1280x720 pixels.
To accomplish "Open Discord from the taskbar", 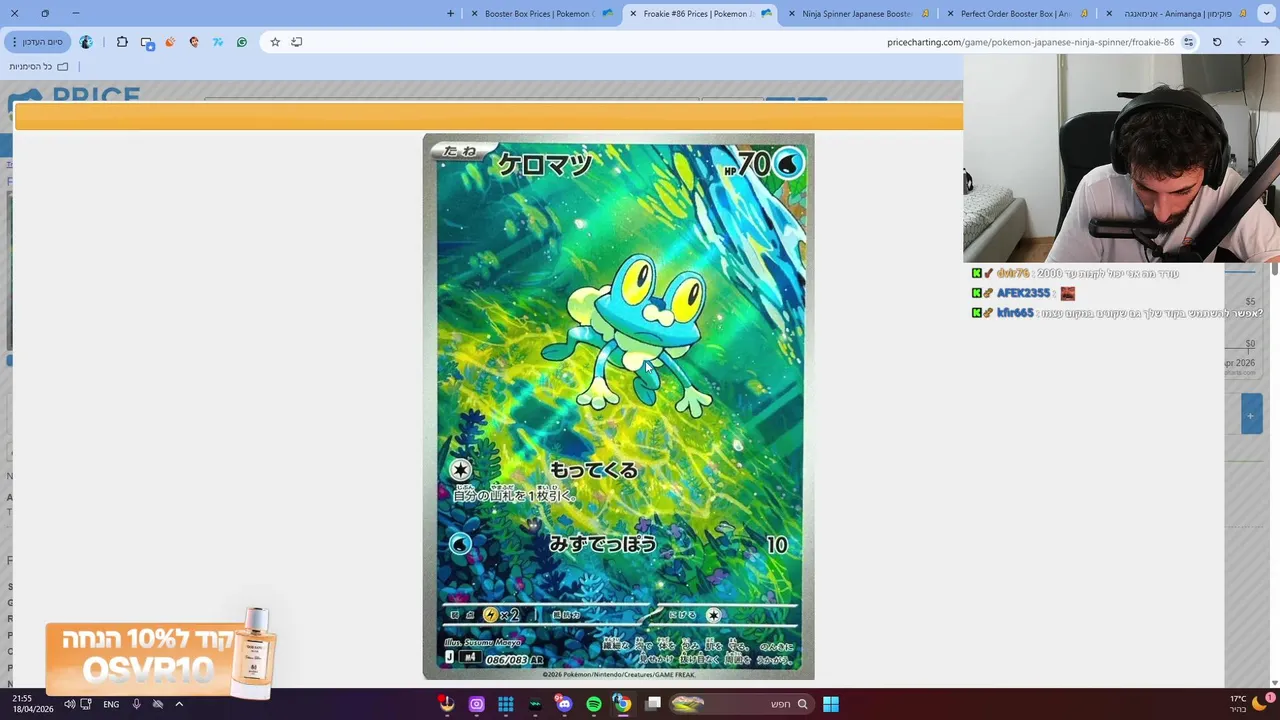I will coord(564,704).
